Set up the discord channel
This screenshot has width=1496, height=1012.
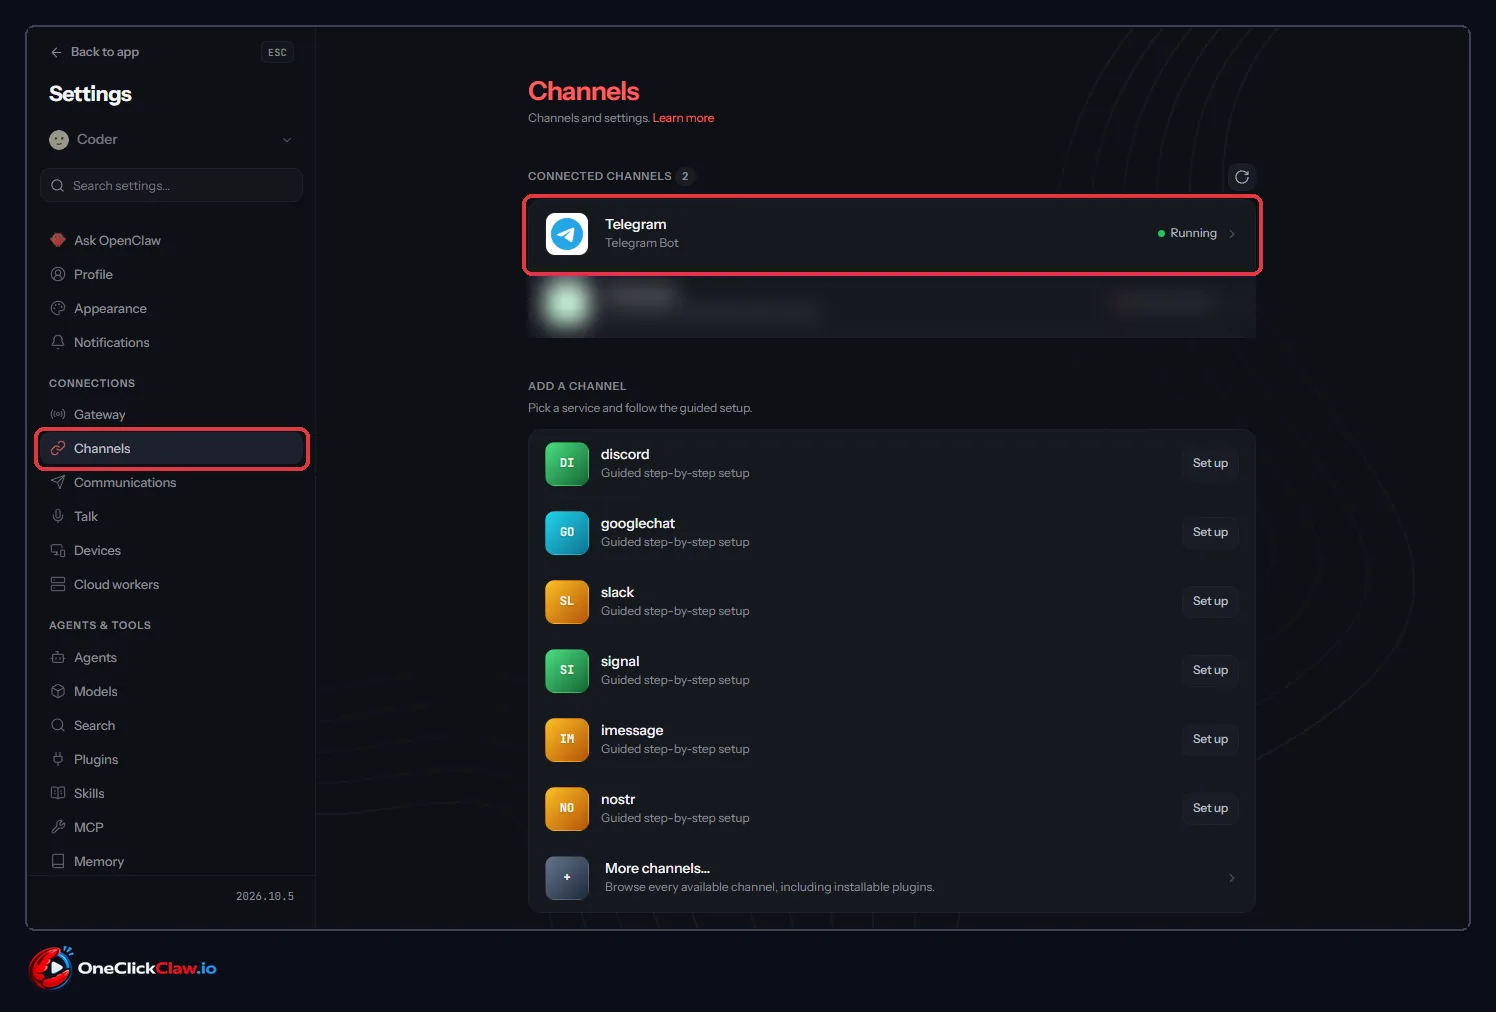1210,463
